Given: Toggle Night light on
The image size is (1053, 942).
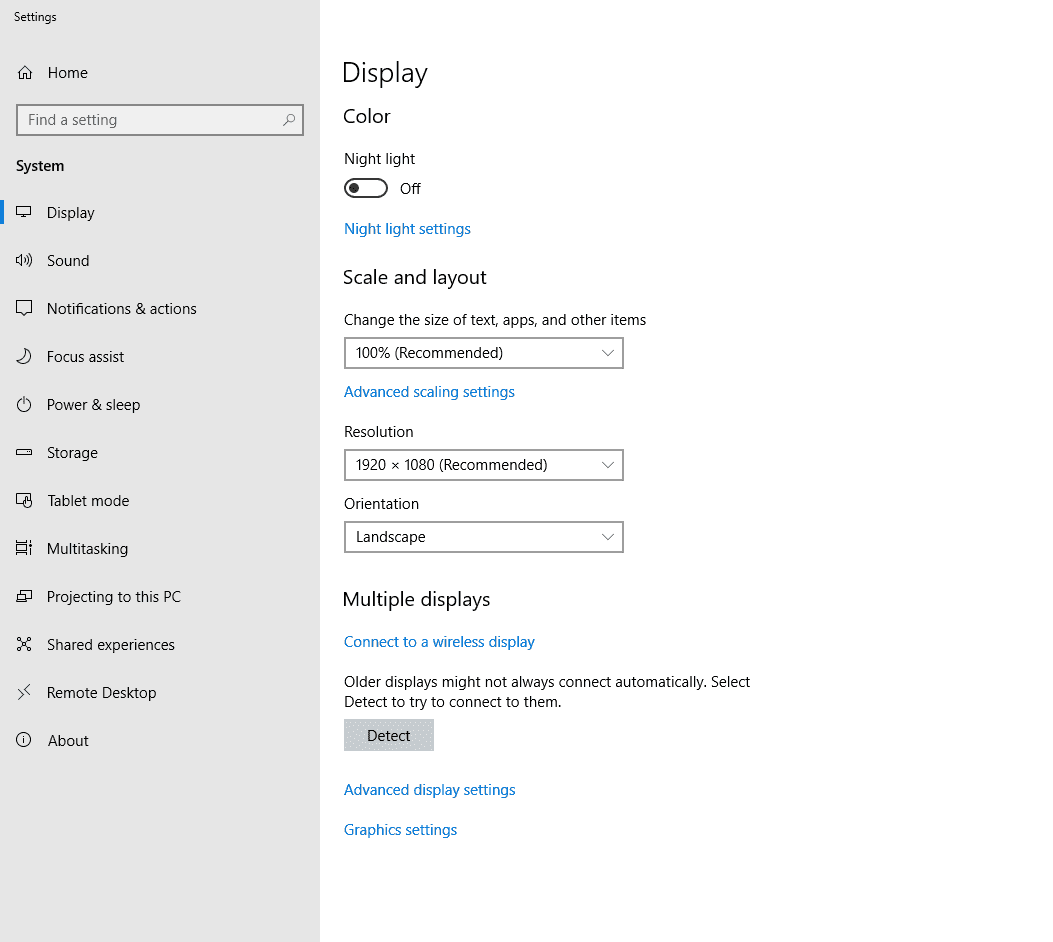Looking at the screenshot, I should click(365, 188).
